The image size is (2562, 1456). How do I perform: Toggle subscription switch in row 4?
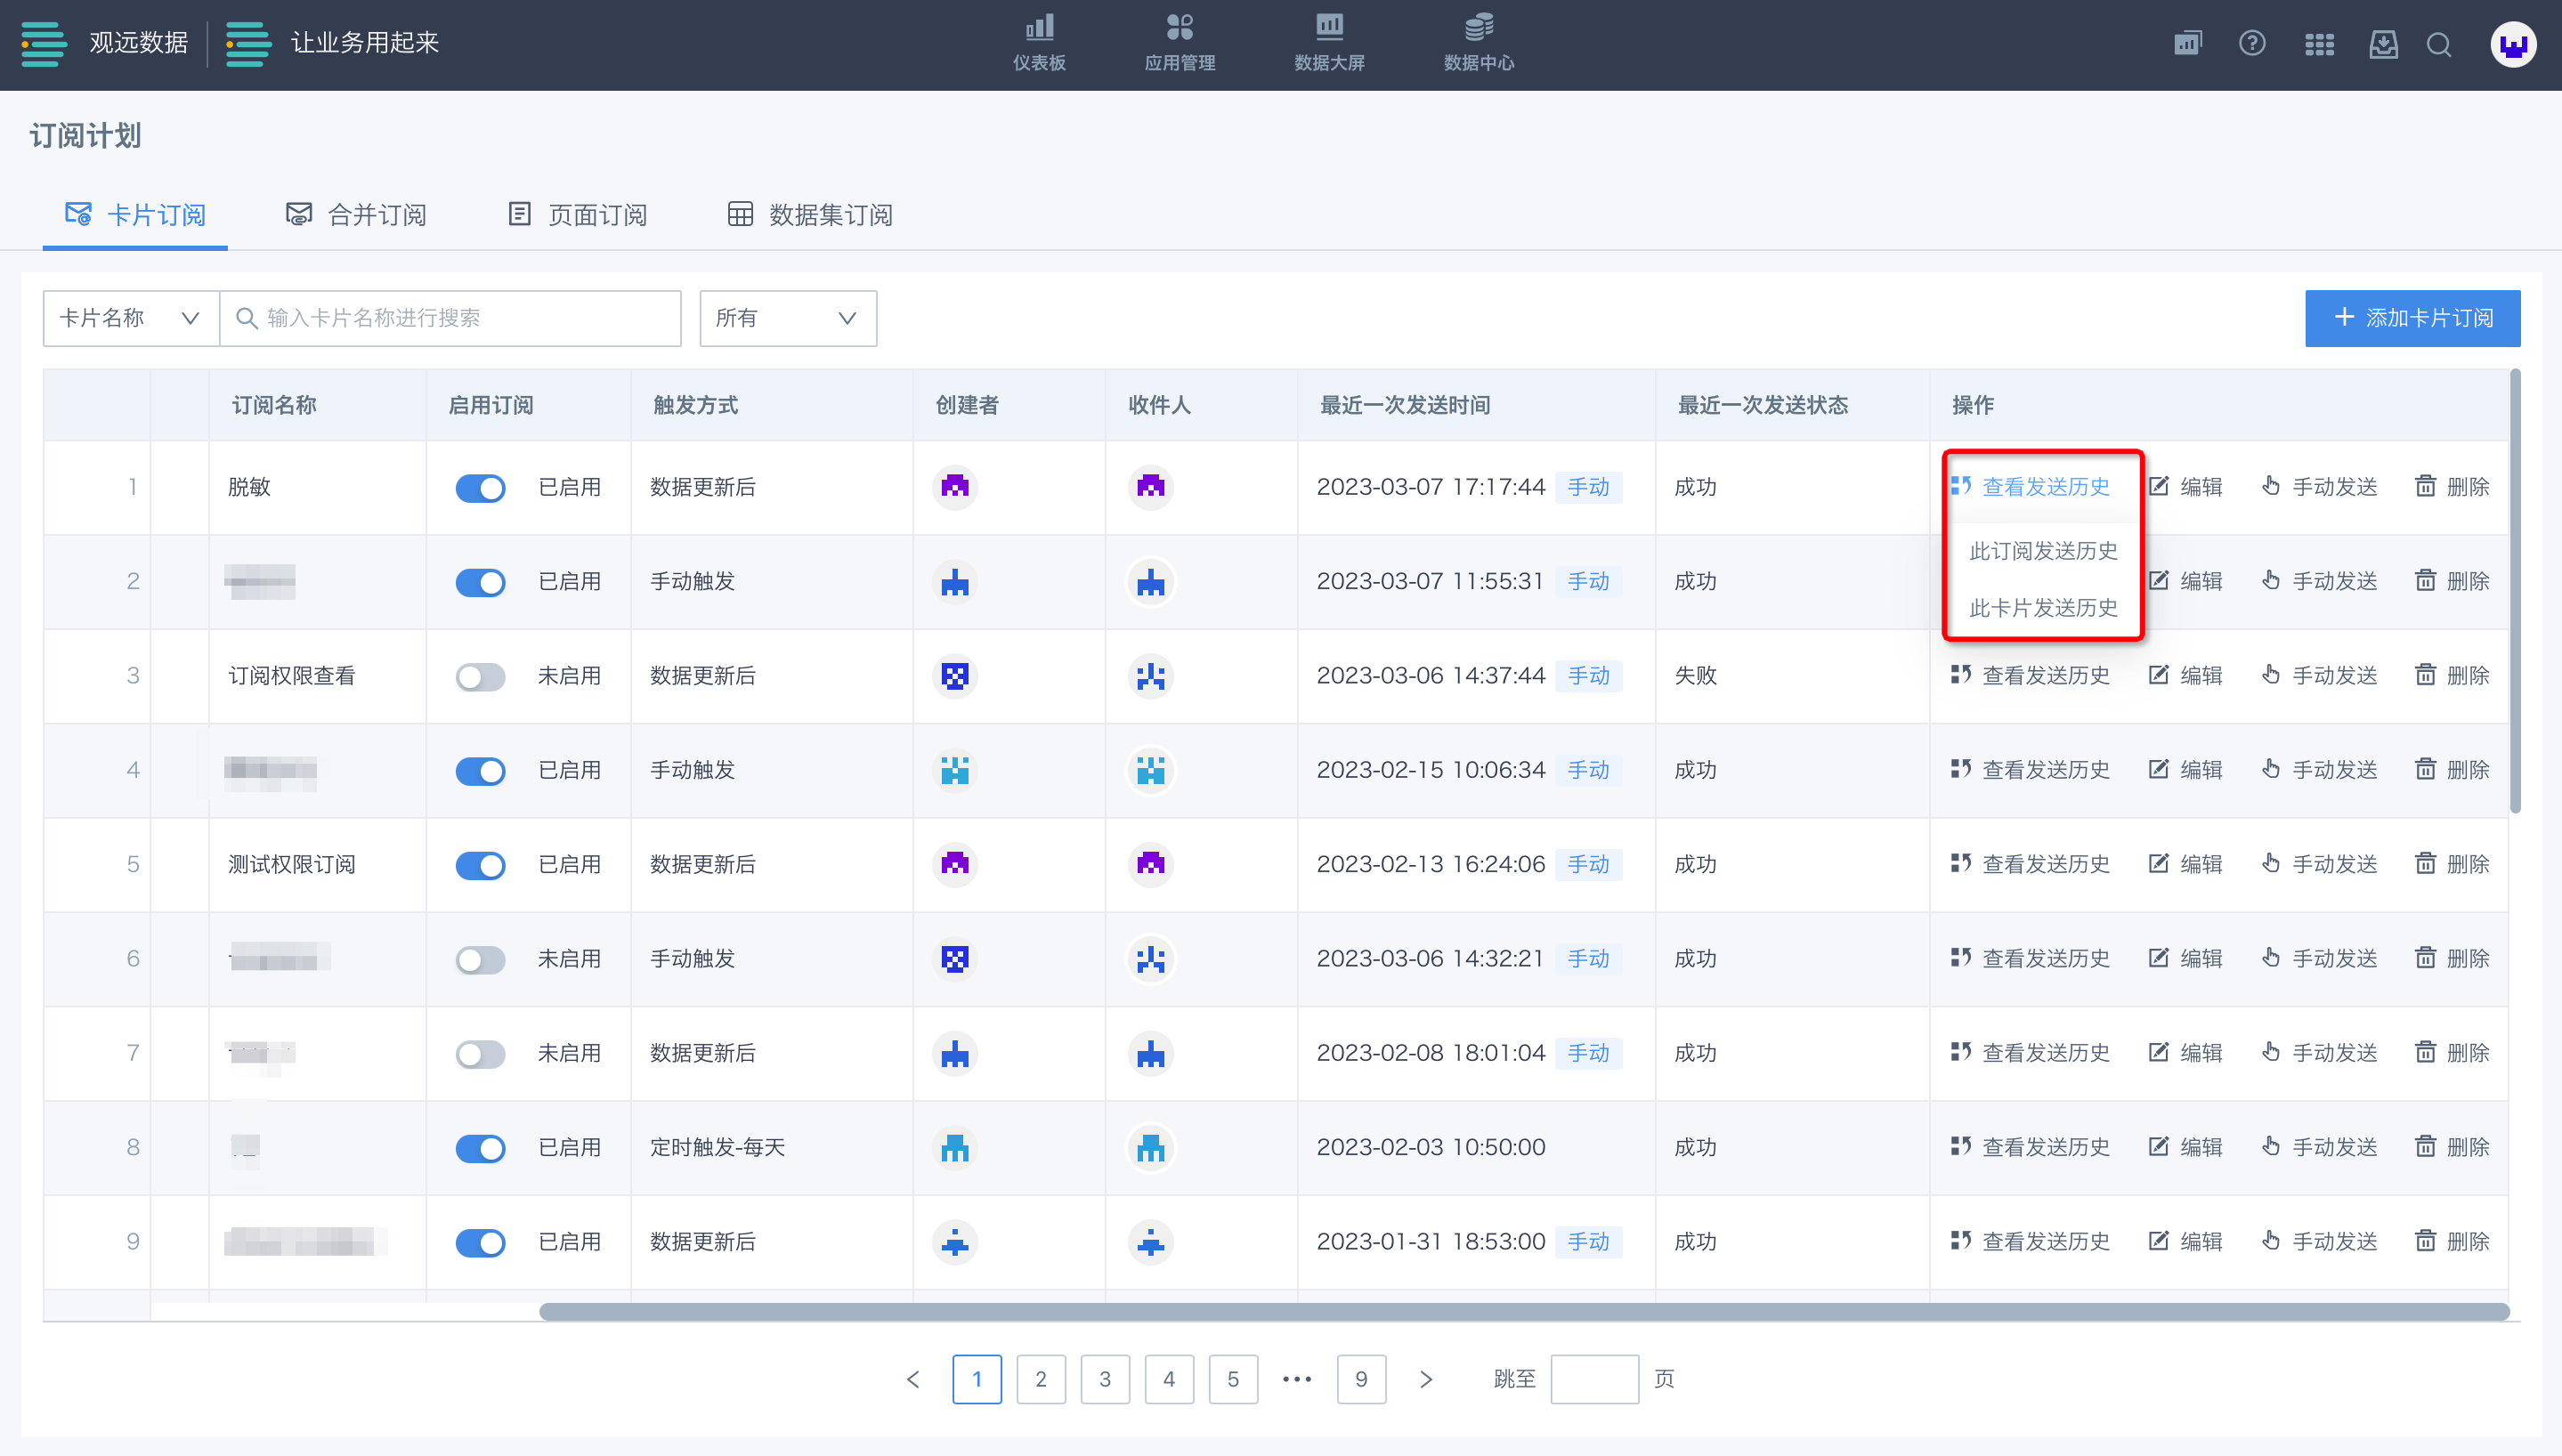tap(480, 771)
